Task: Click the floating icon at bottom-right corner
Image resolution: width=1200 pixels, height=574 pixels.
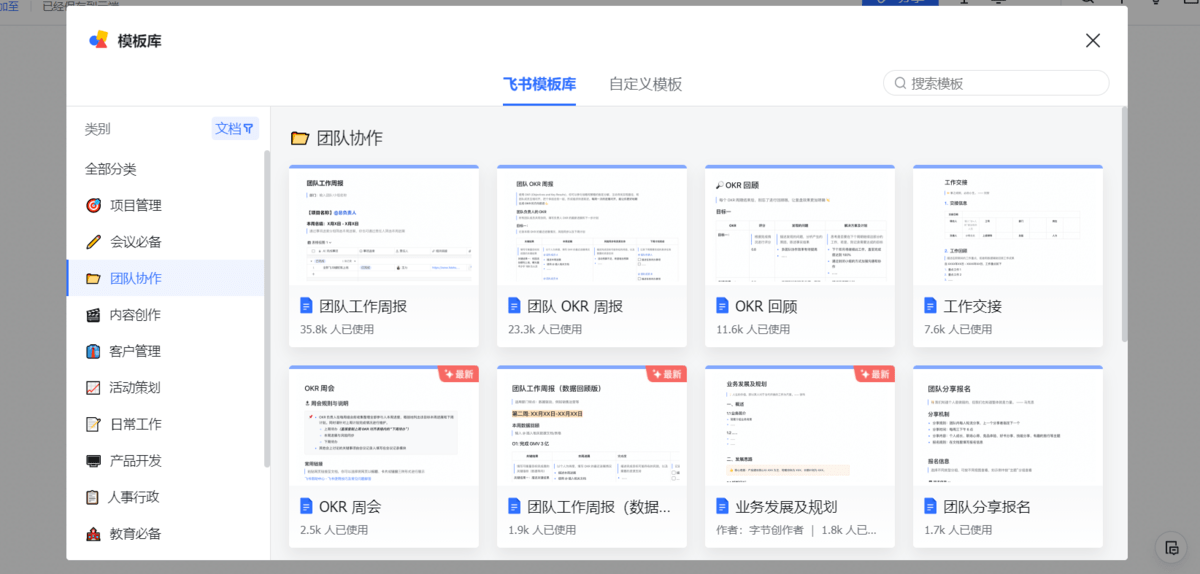Action: [1170, 548]
